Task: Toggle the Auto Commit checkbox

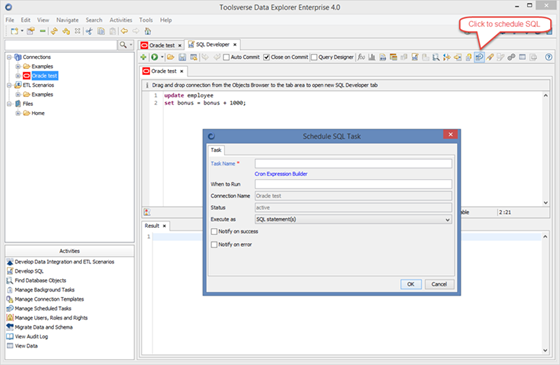Action: pyautogui.click(x=226, y=57)
